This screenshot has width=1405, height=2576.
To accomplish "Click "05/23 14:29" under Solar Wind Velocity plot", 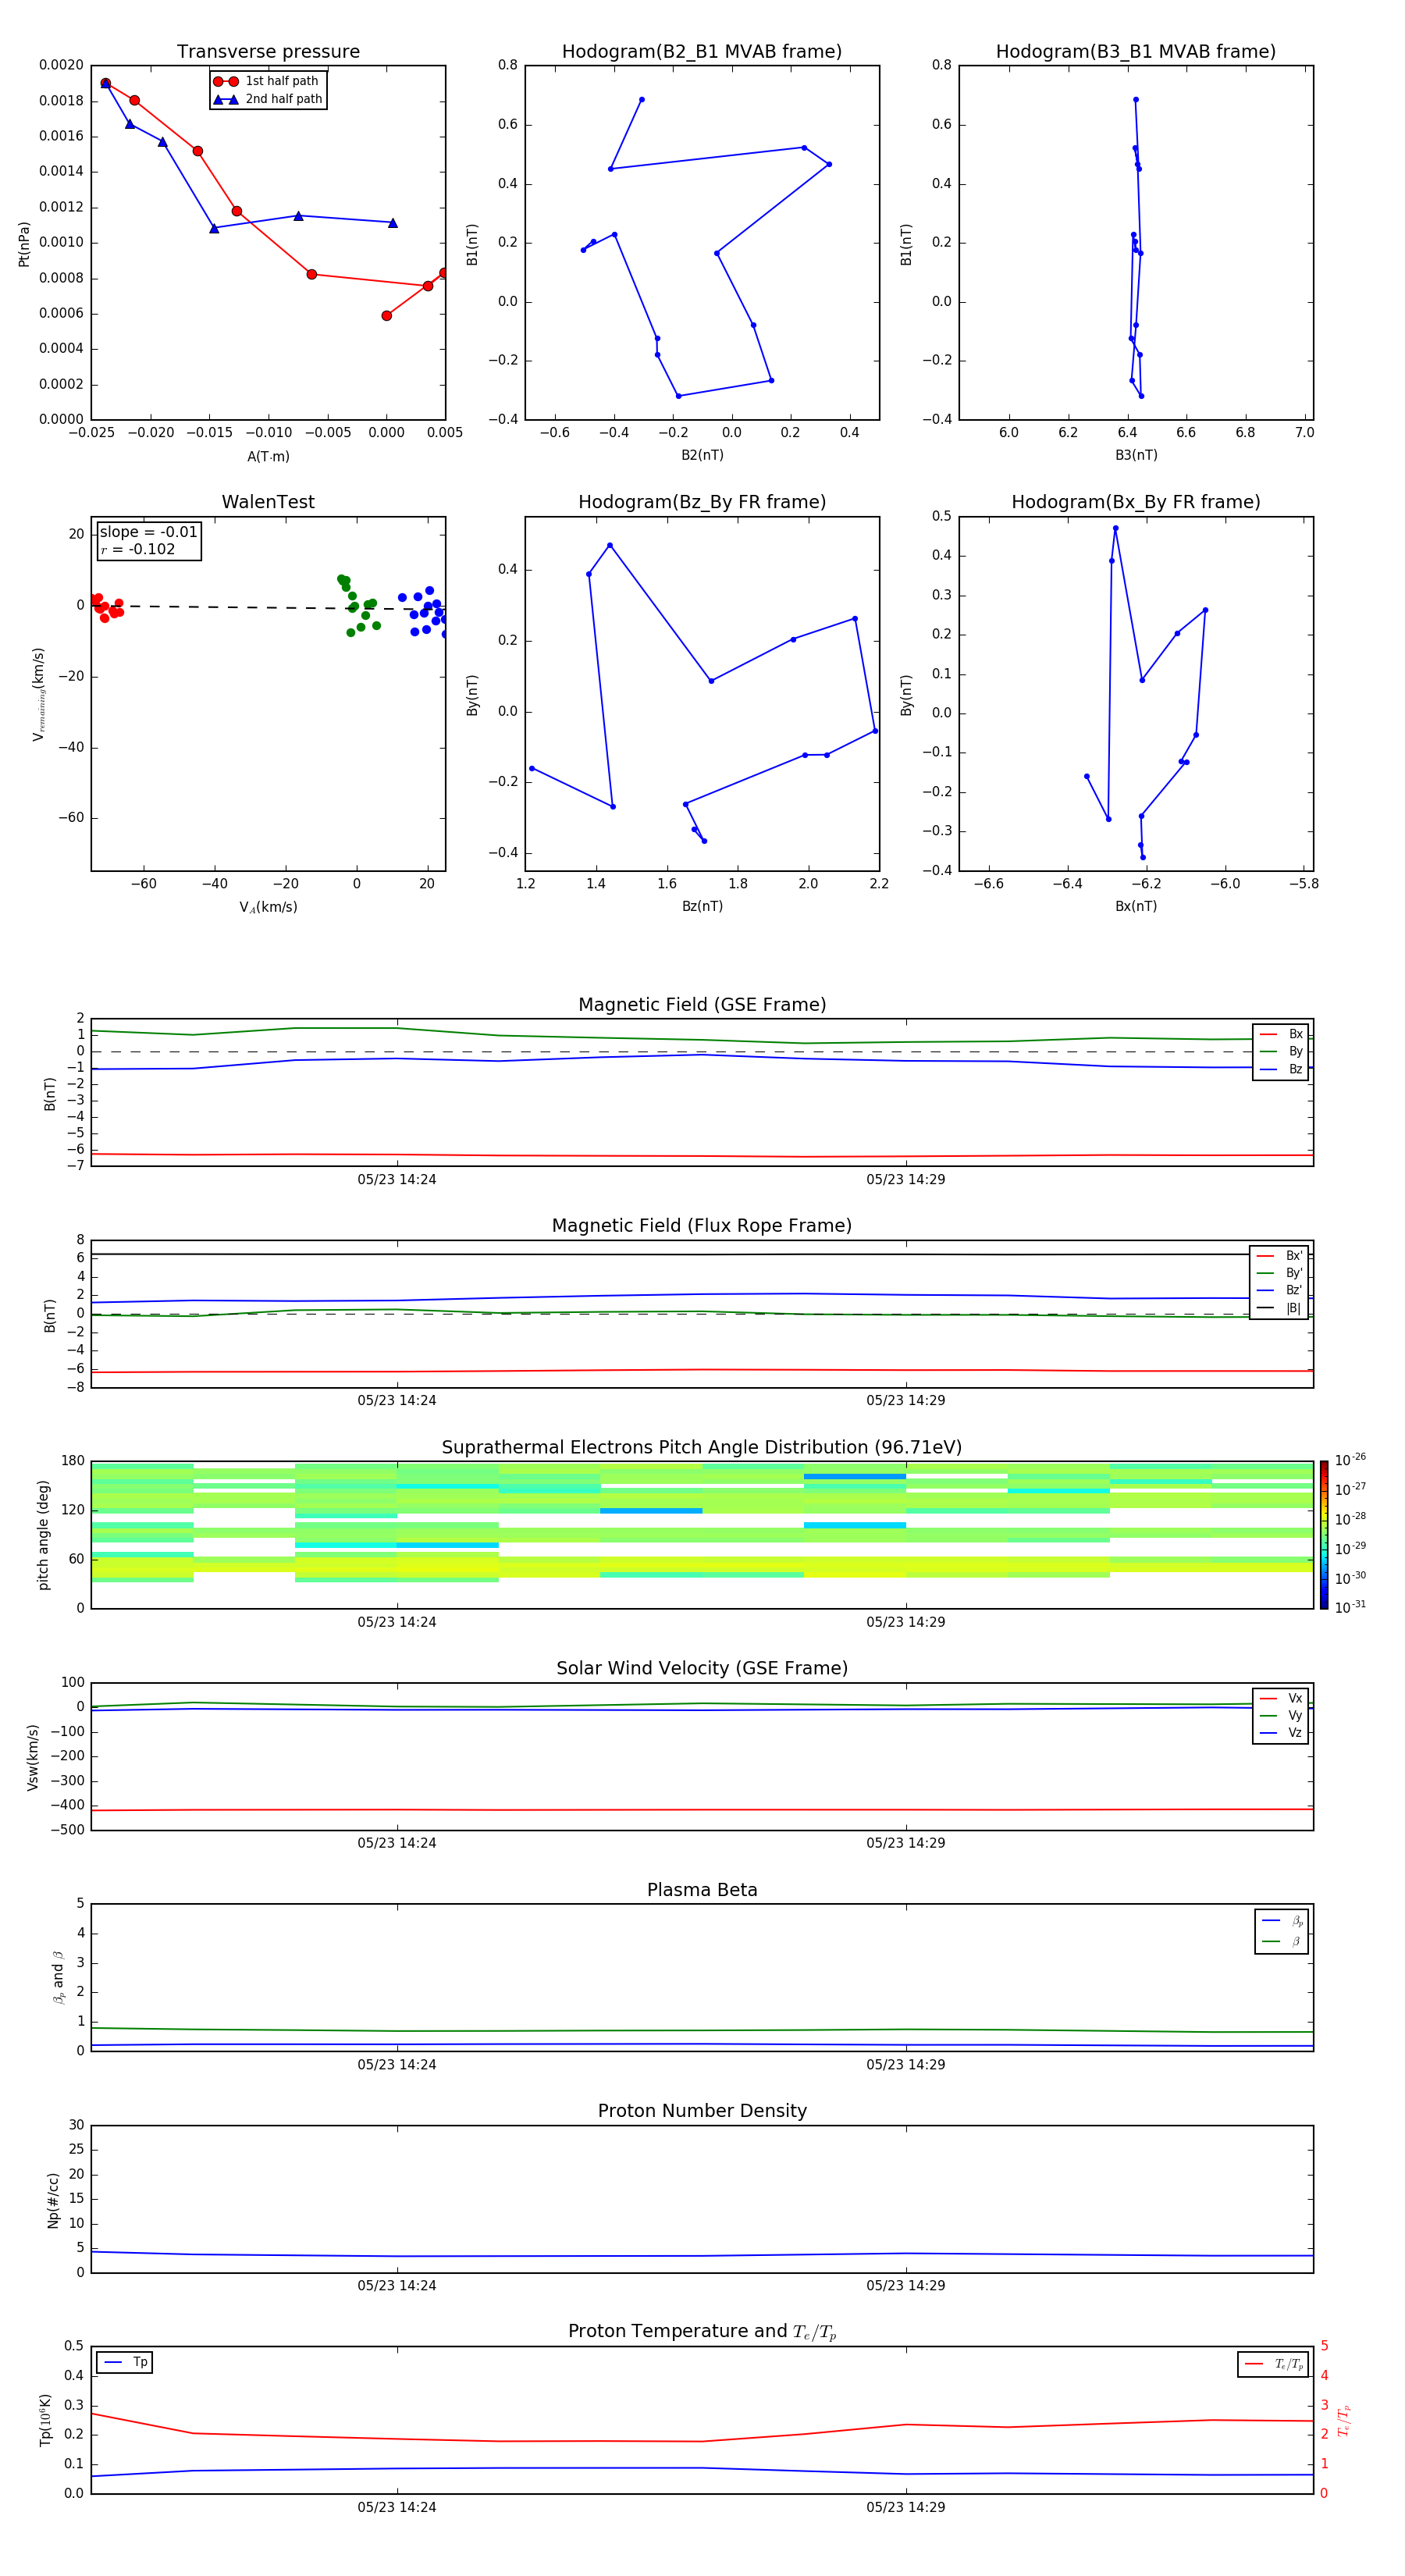I will tap(906, 1843).
